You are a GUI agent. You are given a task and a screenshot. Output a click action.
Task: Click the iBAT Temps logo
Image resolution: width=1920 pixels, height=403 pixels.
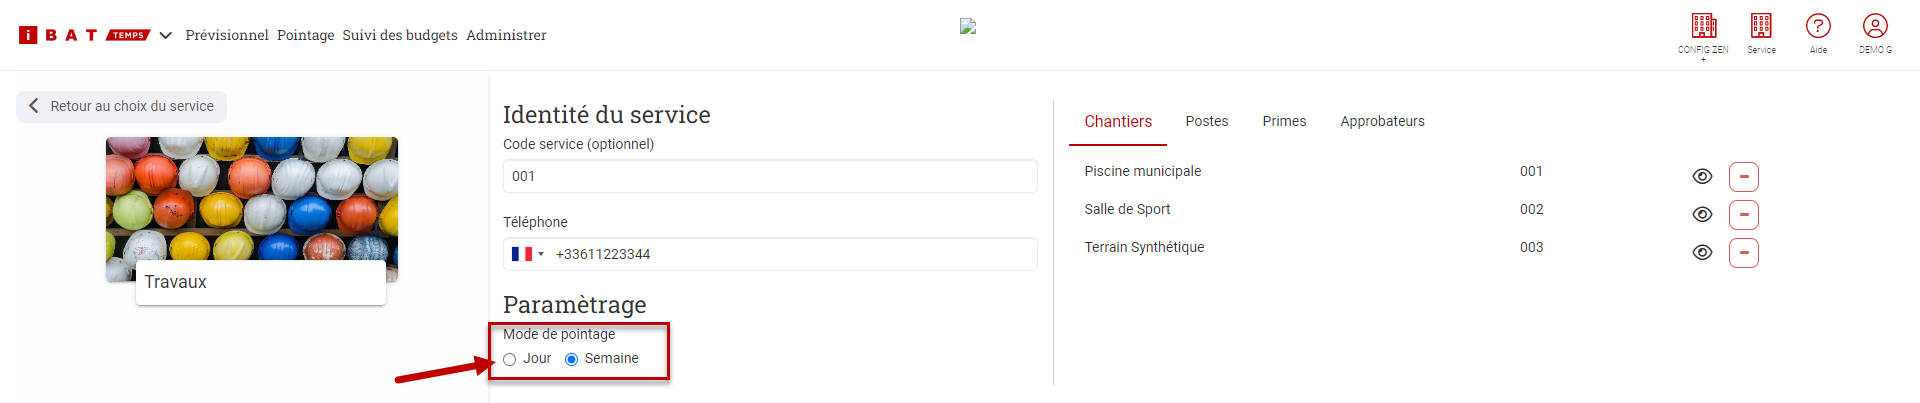[x=84, y=35]
